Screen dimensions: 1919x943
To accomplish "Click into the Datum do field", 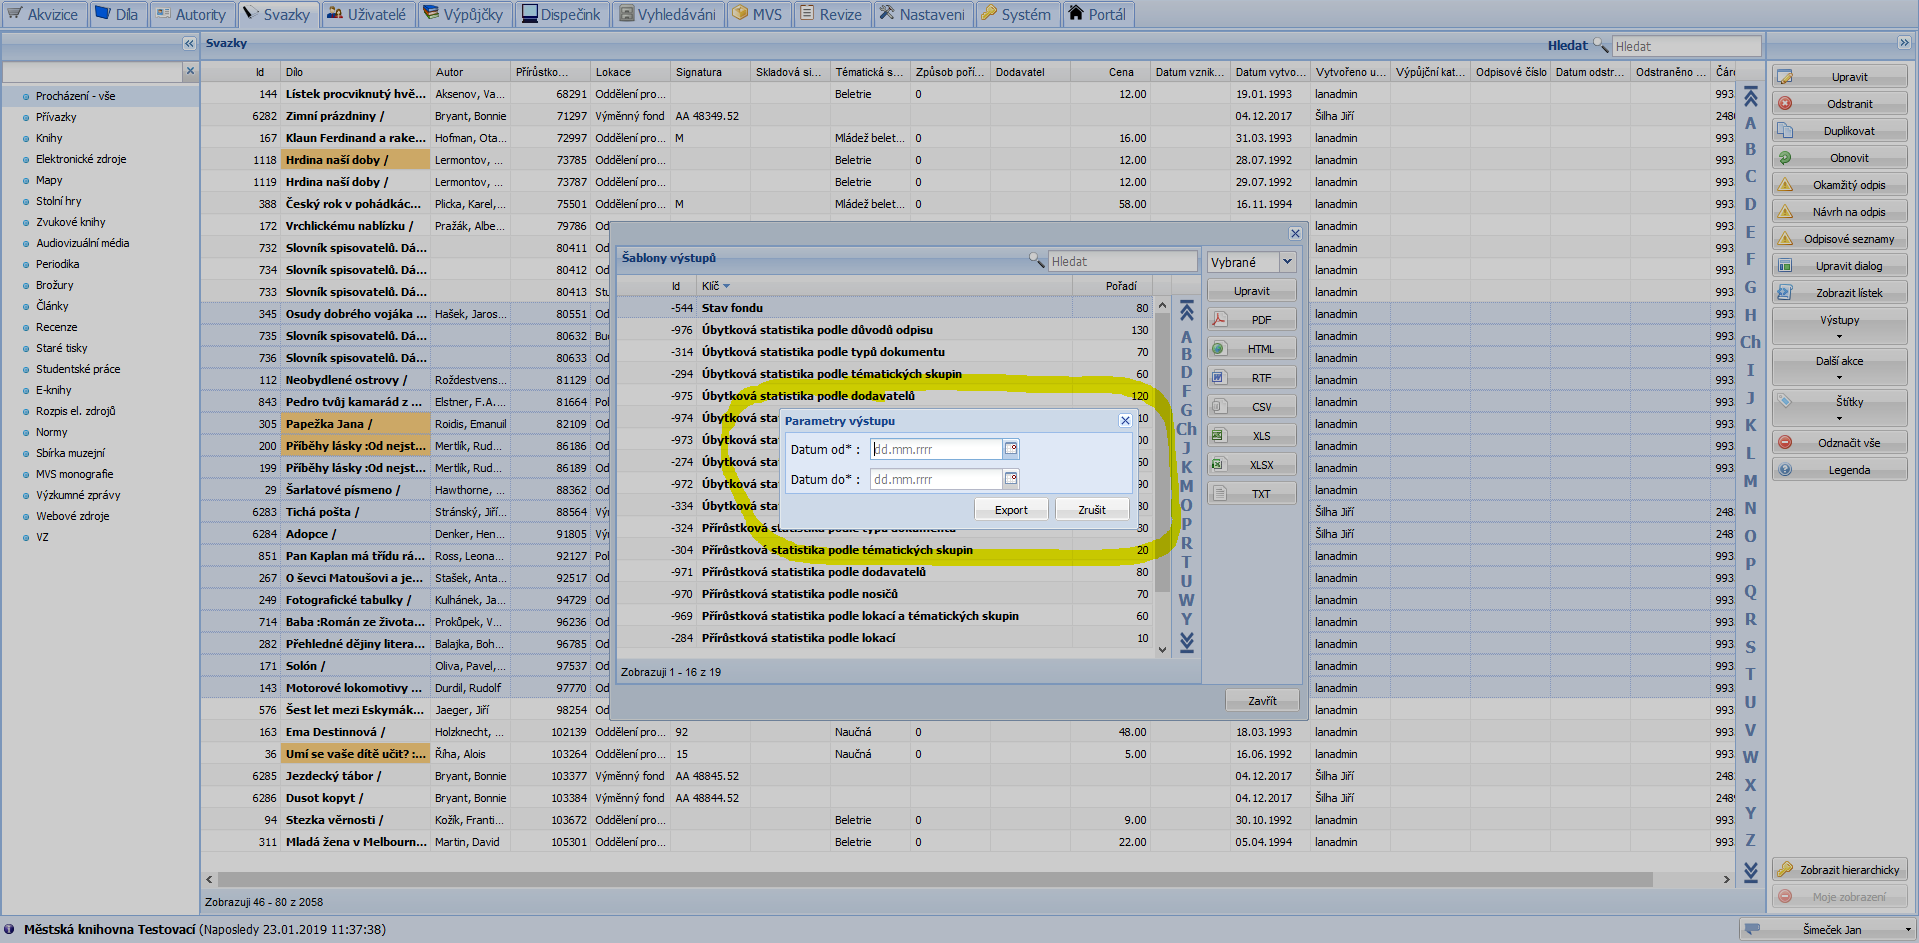I will (x=936, y=479).
